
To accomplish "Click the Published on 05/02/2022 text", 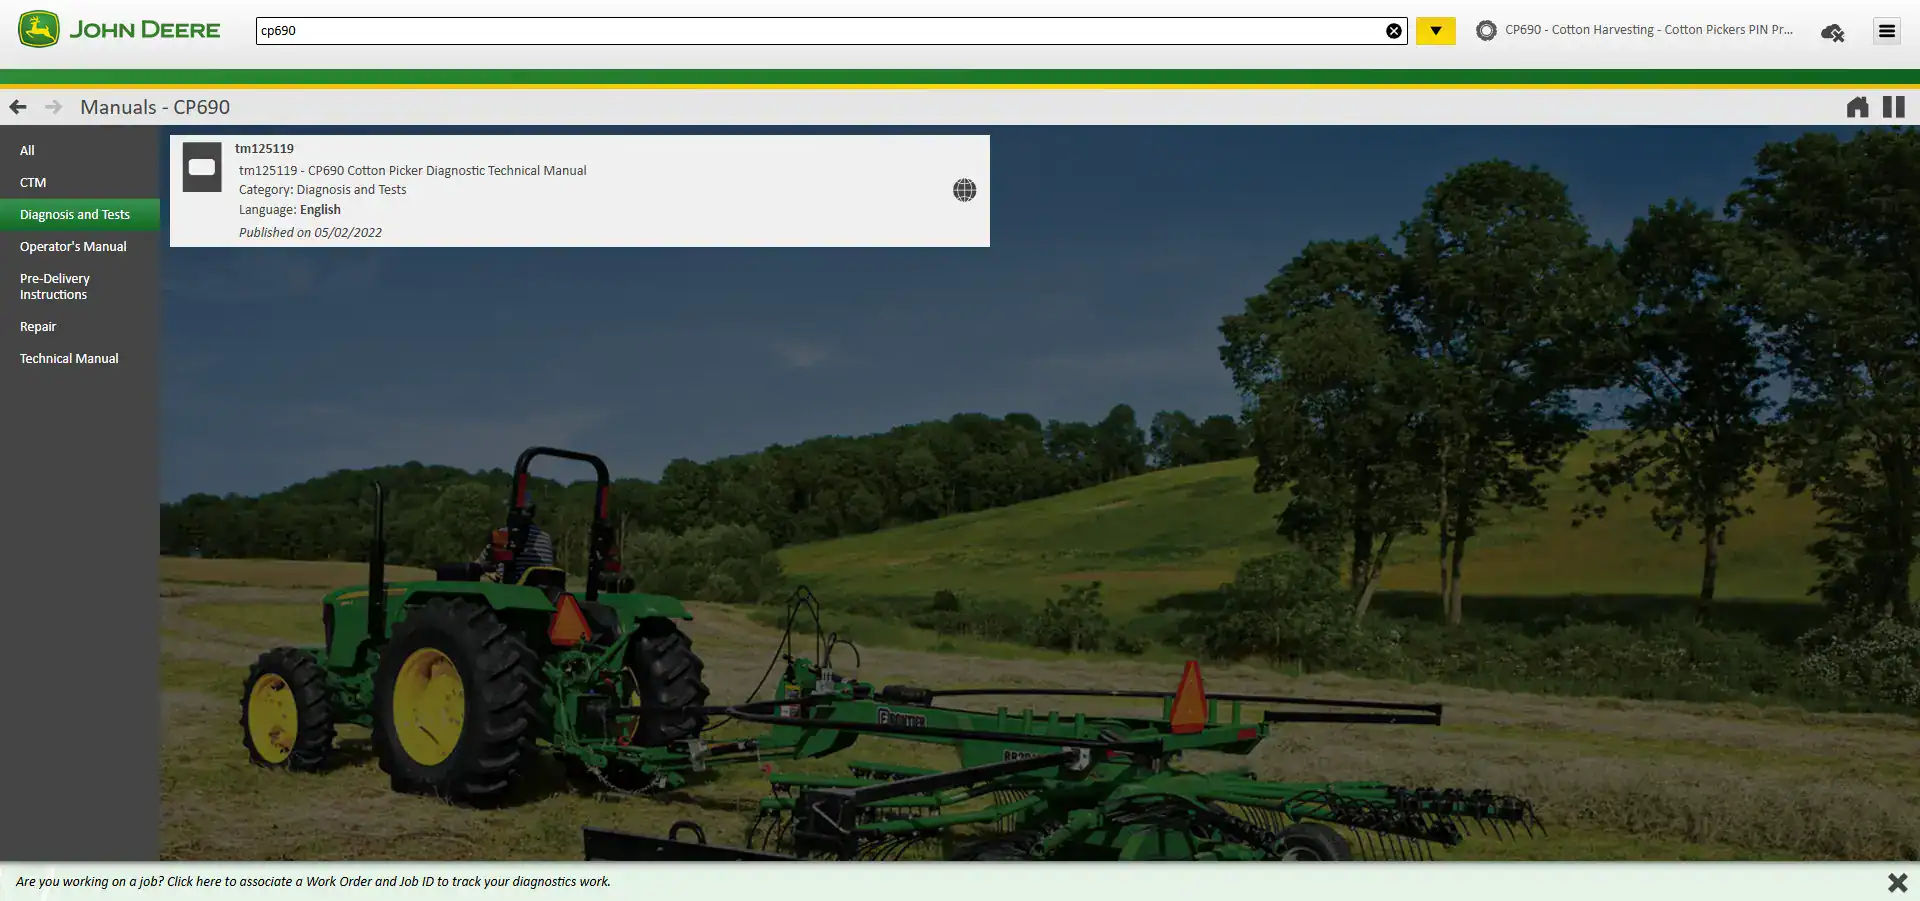I will (310, 232).
